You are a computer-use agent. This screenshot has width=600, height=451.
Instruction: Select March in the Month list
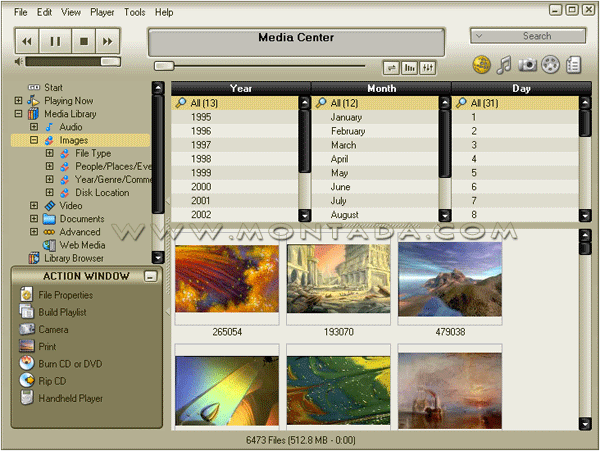[x=343, y=145]
